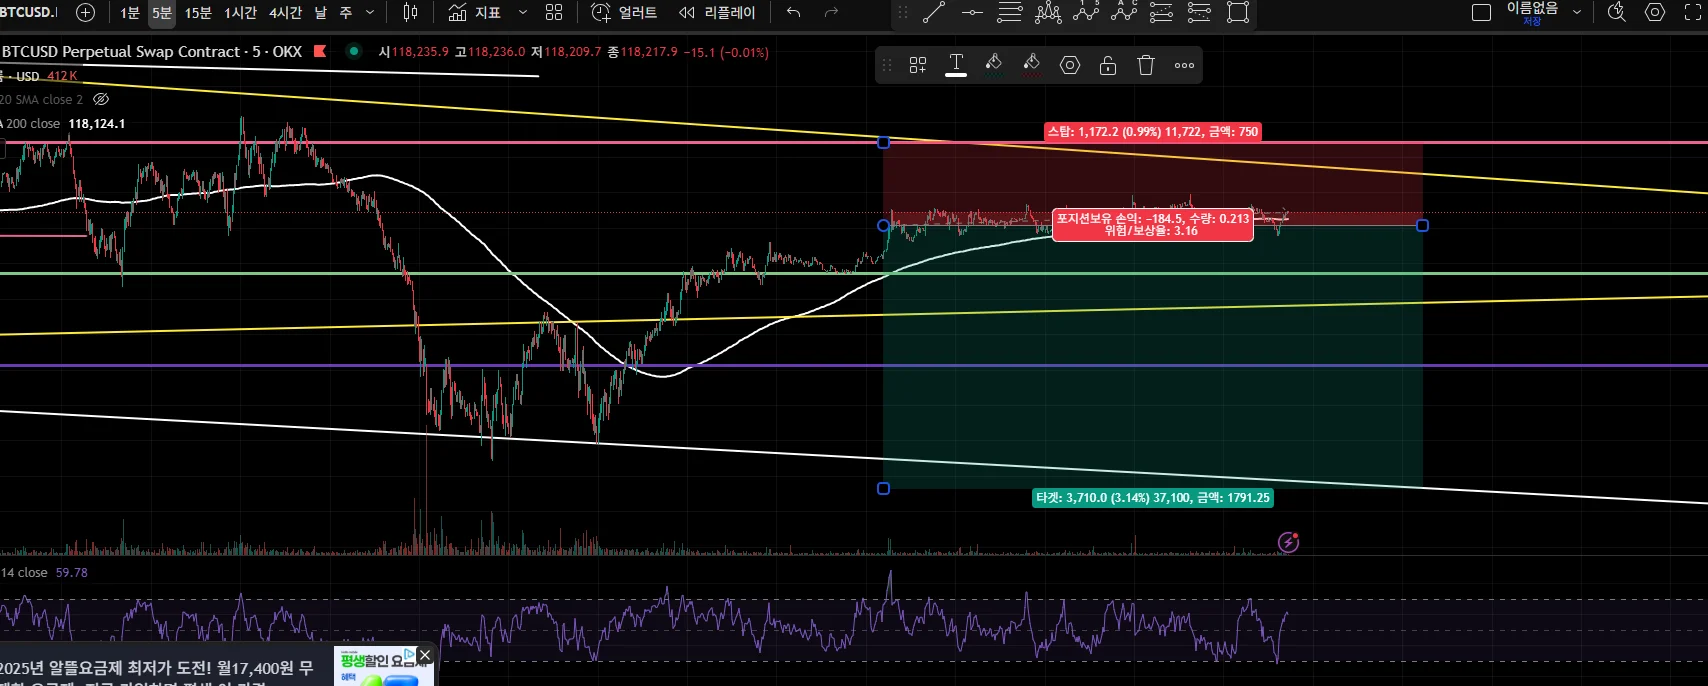This screenshot has width=1708, height=686.
Task: Click the red flag next to OKX
Action: pyautogui.click(x=320, y=51)
